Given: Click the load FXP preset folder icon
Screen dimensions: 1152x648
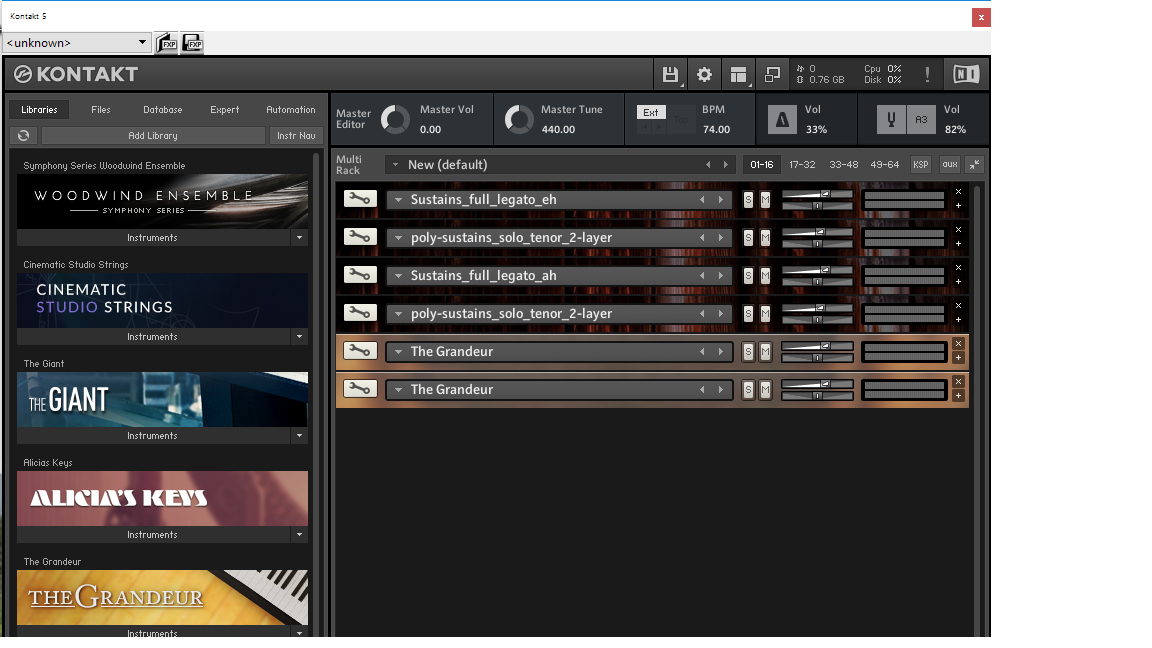Looking at the screenshot, I should (x=167, y=43).
